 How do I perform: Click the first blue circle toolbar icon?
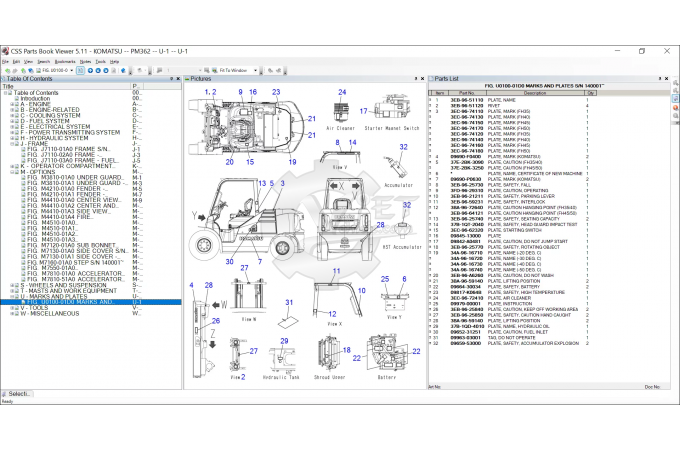tap(90, 70)
